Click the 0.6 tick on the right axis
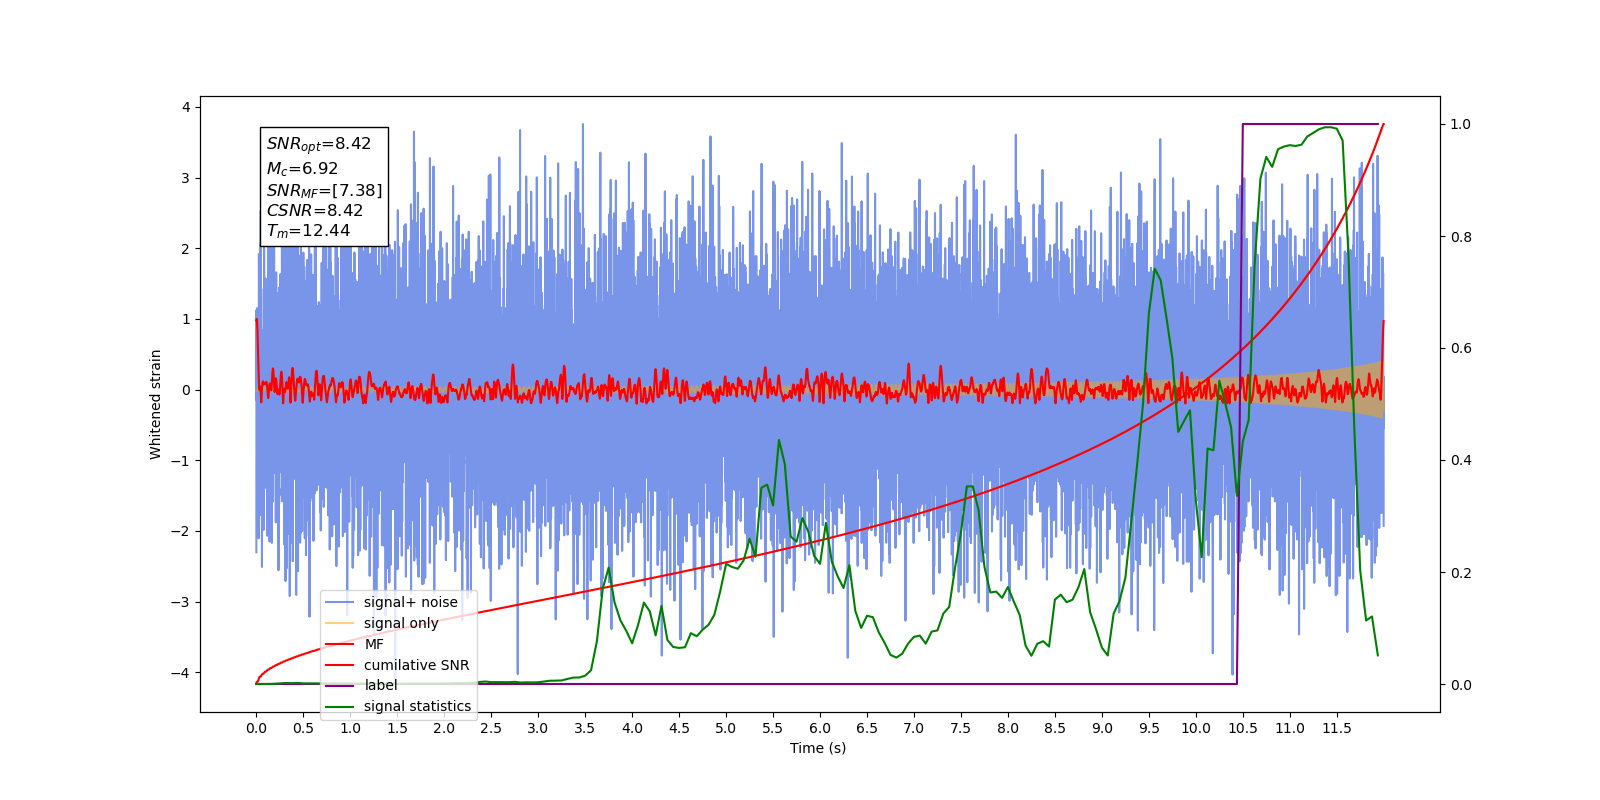The height and width of the screenshot is (800, 1600). click(x=1461, y=349)
